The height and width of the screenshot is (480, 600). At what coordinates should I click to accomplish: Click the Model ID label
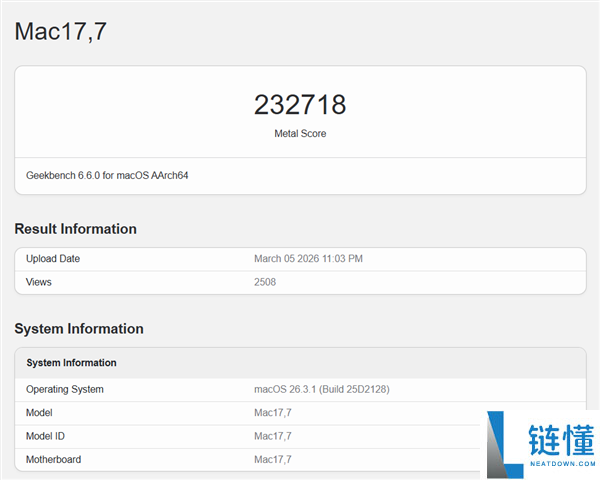[x=45, y=436]
